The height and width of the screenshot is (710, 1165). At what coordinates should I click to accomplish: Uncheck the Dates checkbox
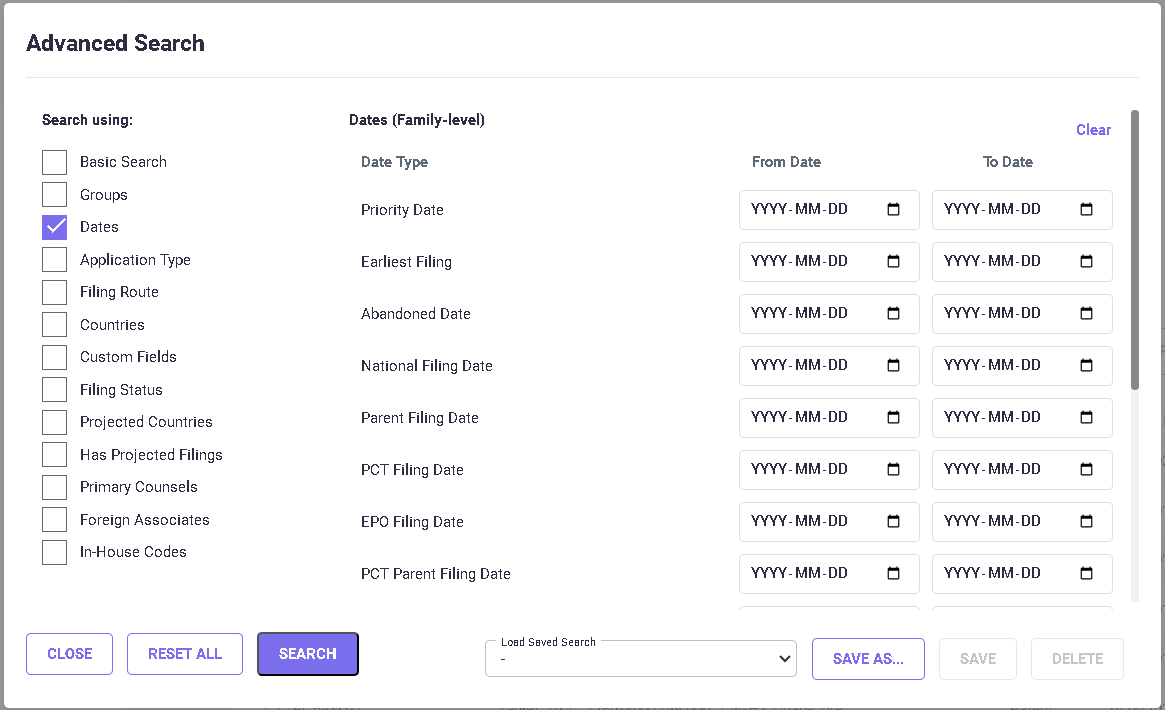[55, 227]
